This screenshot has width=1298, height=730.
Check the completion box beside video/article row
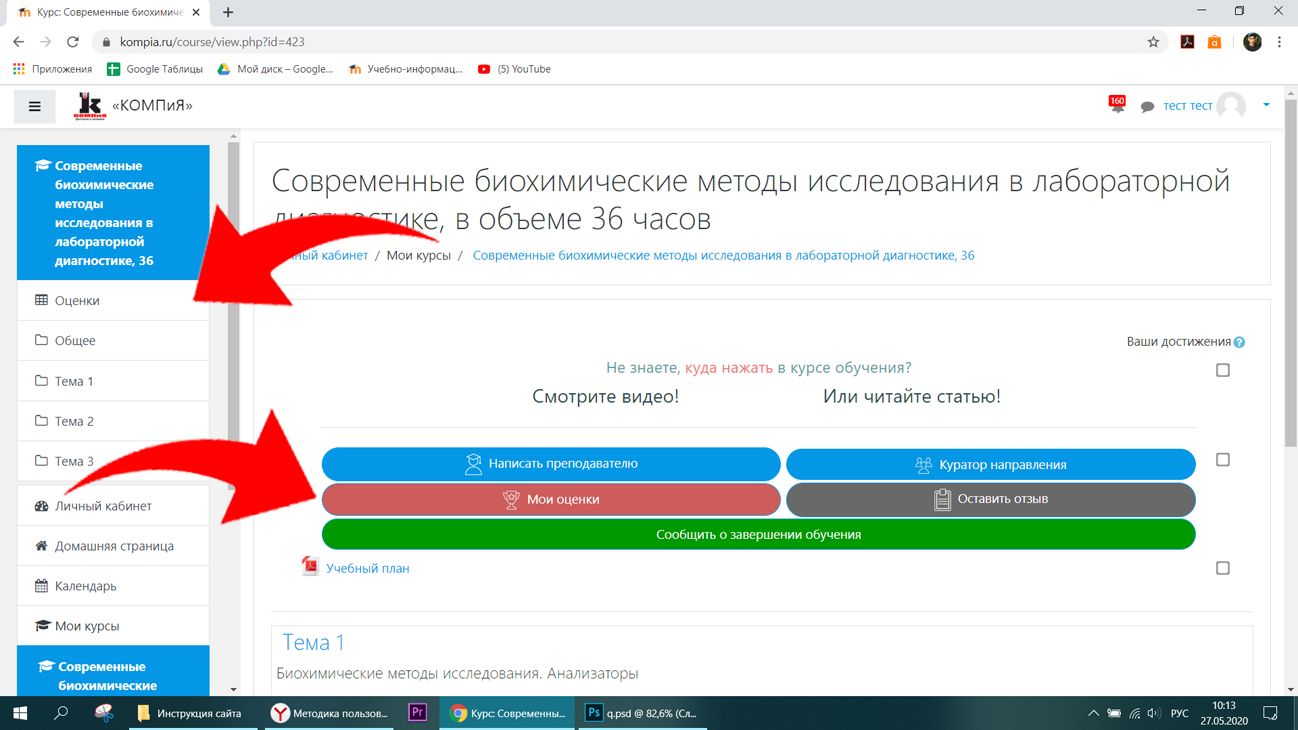[x=1223, y=370]
